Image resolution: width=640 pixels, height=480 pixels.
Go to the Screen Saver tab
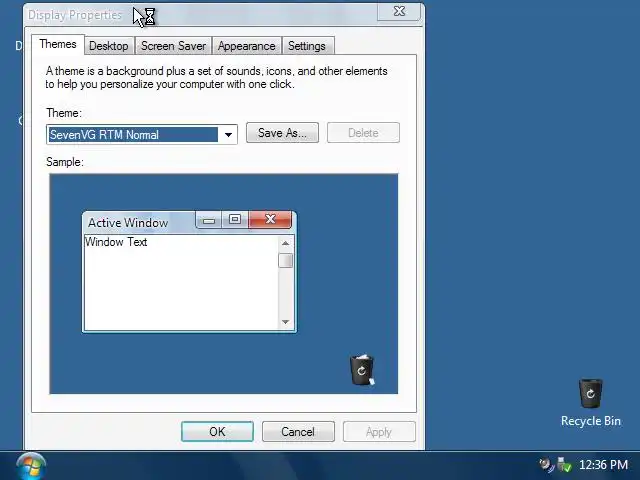[173, 46]
